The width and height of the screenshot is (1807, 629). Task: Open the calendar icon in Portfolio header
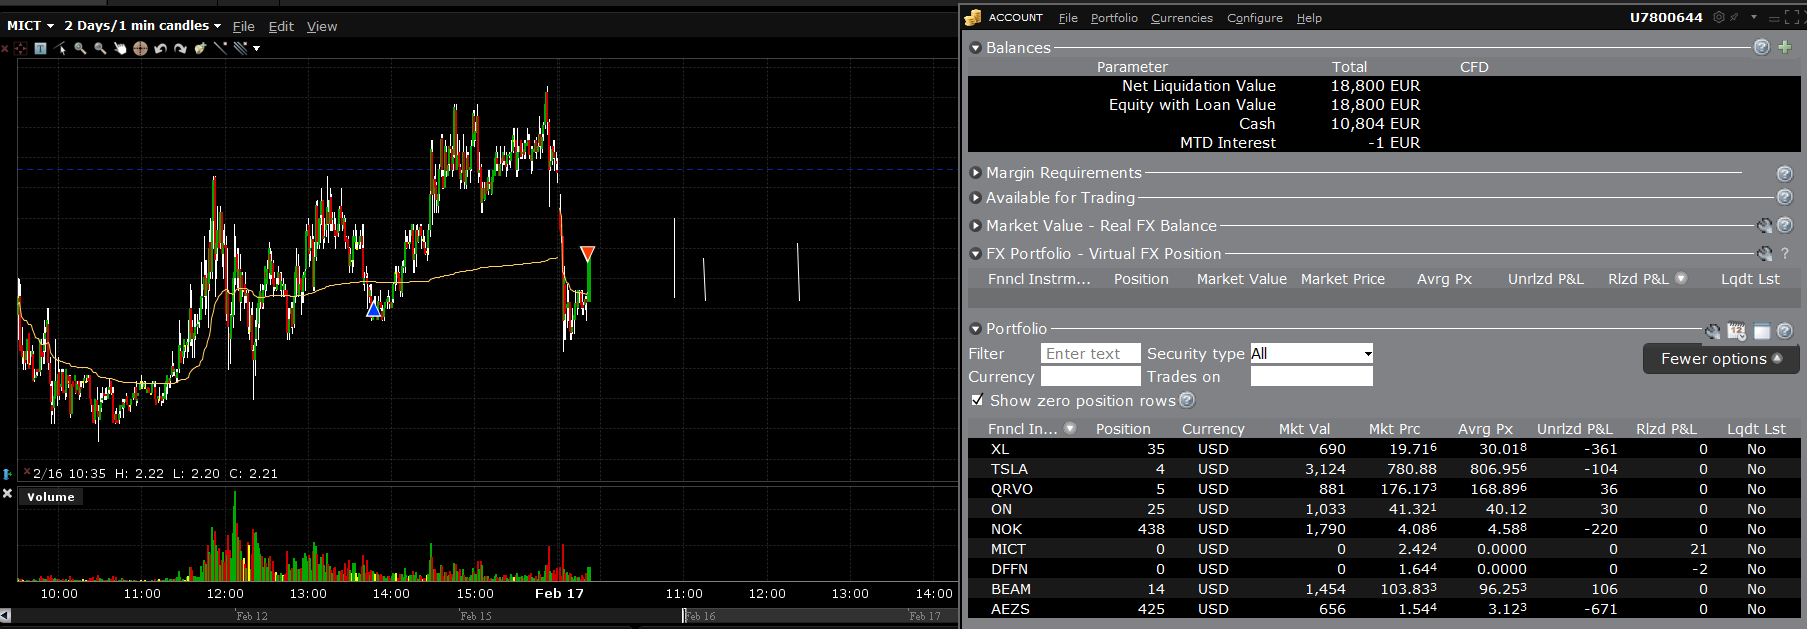click(1736, 331)
